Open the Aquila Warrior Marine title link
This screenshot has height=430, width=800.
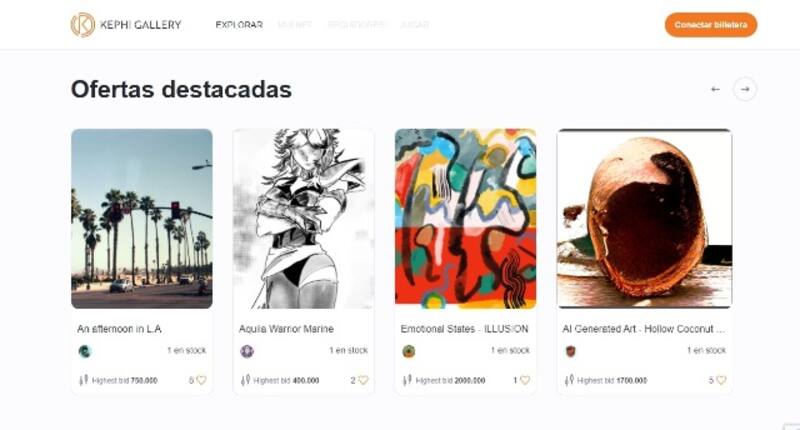pyautogui.click(x=286, y=329)
